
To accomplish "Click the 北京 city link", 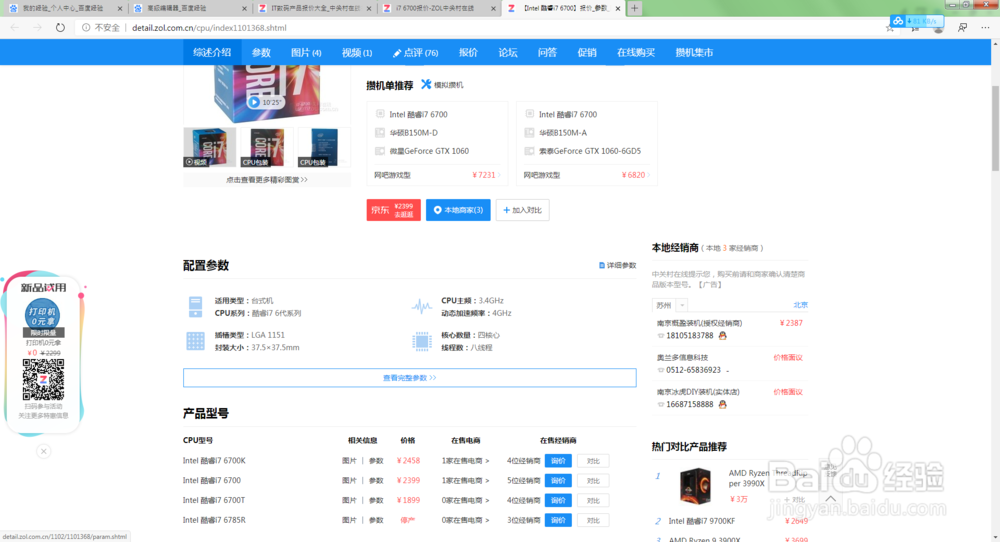I will point(800,305).
